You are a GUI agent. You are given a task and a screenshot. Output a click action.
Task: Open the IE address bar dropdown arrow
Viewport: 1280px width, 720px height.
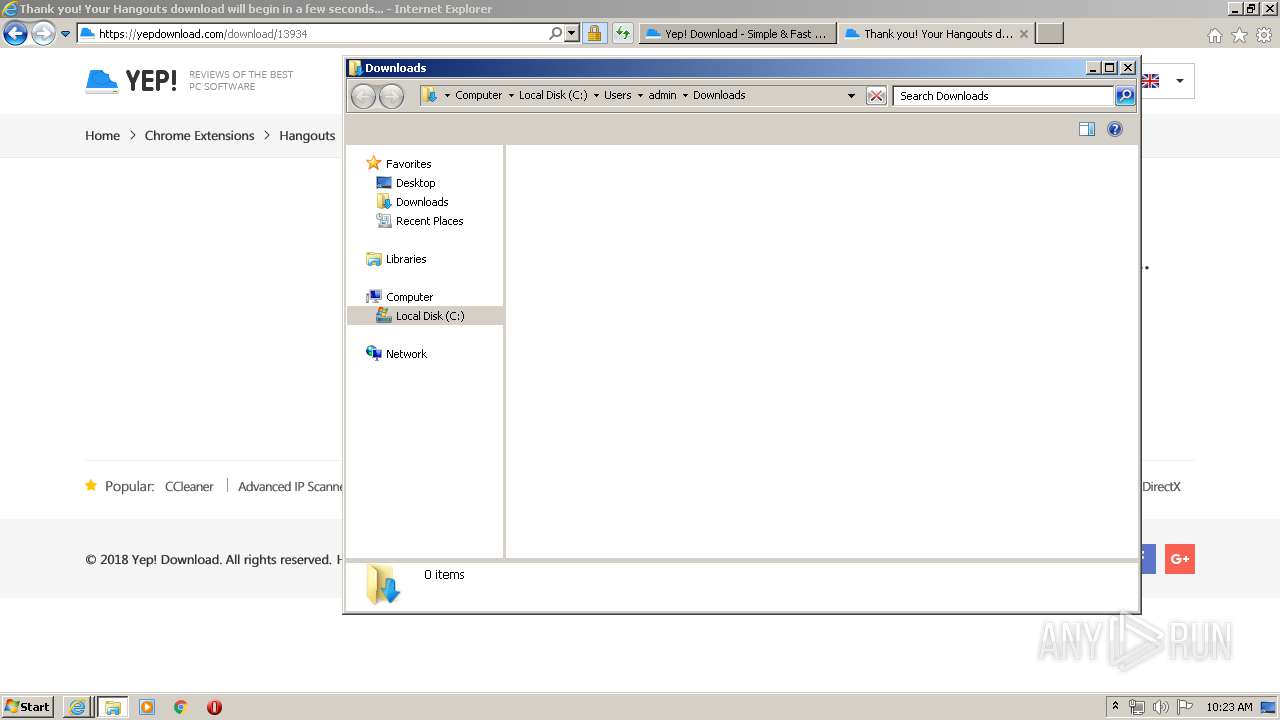[572, 33]
